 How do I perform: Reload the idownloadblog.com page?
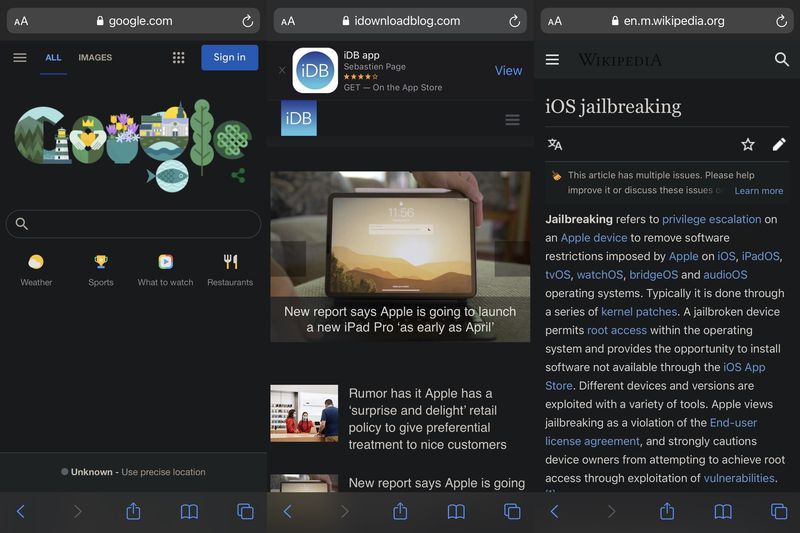point(514,21)
